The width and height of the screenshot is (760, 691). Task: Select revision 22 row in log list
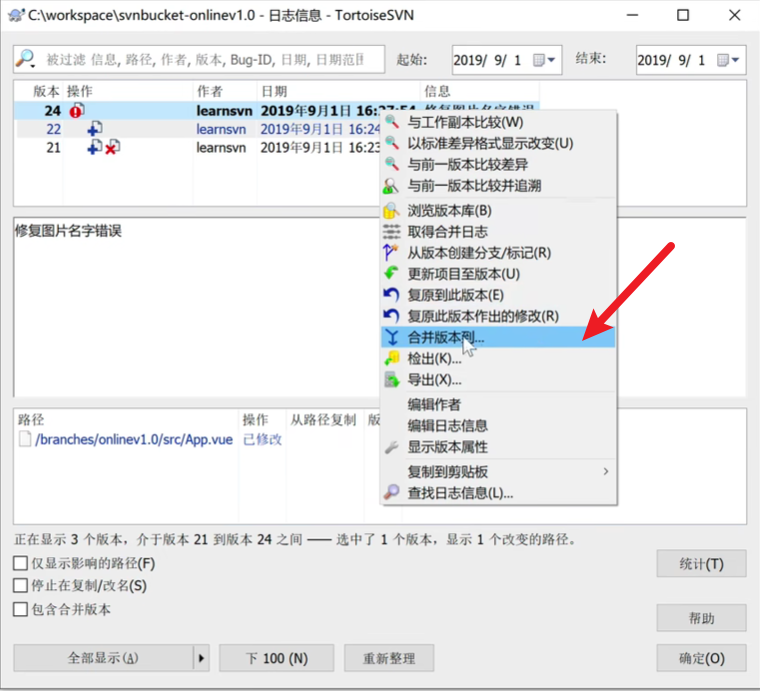click(198, 129)
